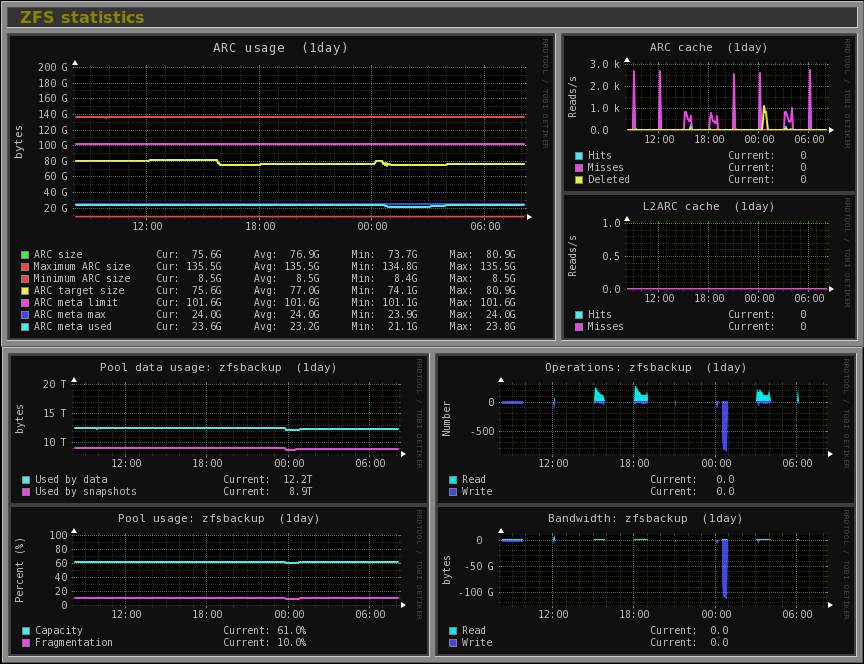Click the "ZFS statistics" page heading
864x664 pixels.
pos(82,18)
